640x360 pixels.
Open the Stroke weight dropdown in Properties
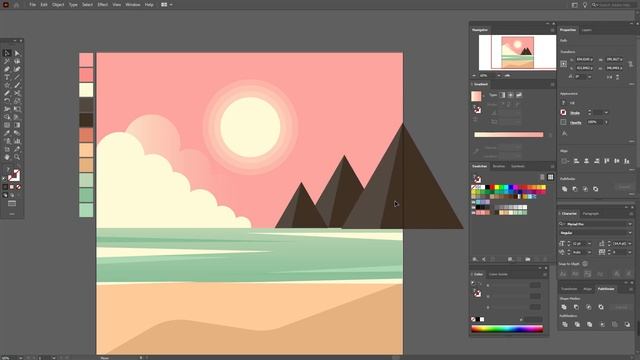pos(606,113)
